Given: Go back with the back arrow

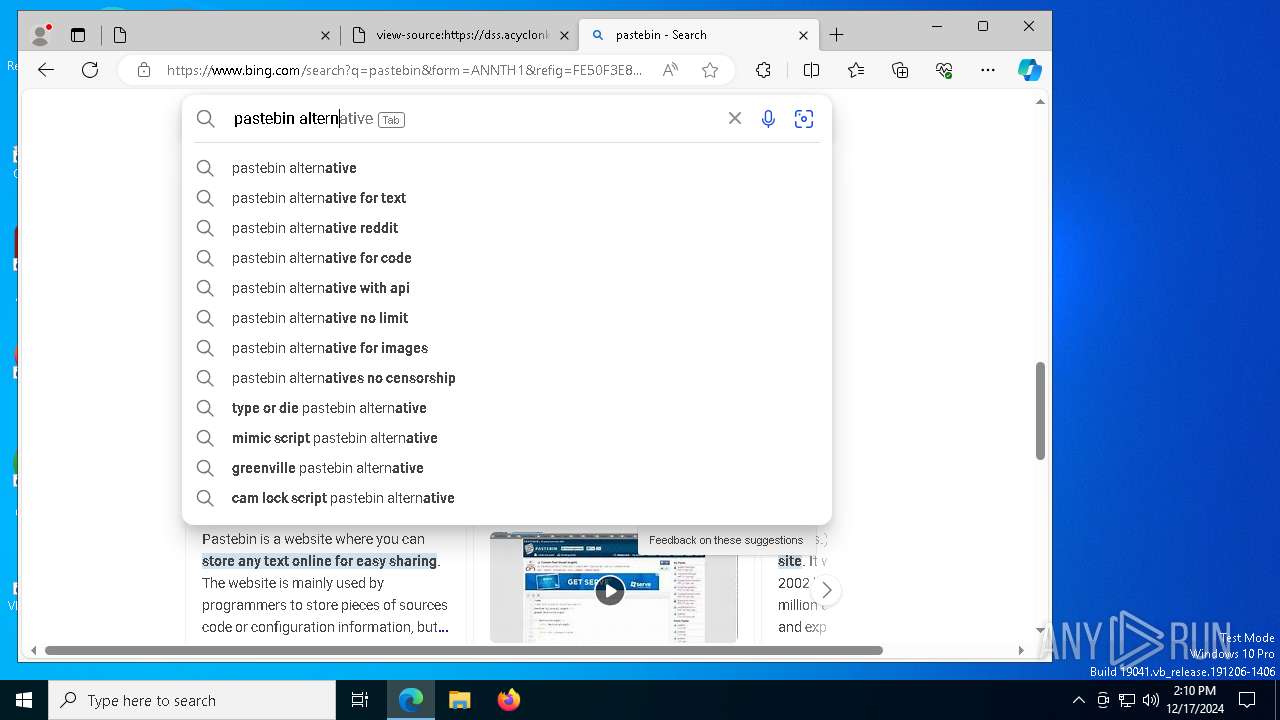Looking at the screenshot, I should click(x=46, y=70).
